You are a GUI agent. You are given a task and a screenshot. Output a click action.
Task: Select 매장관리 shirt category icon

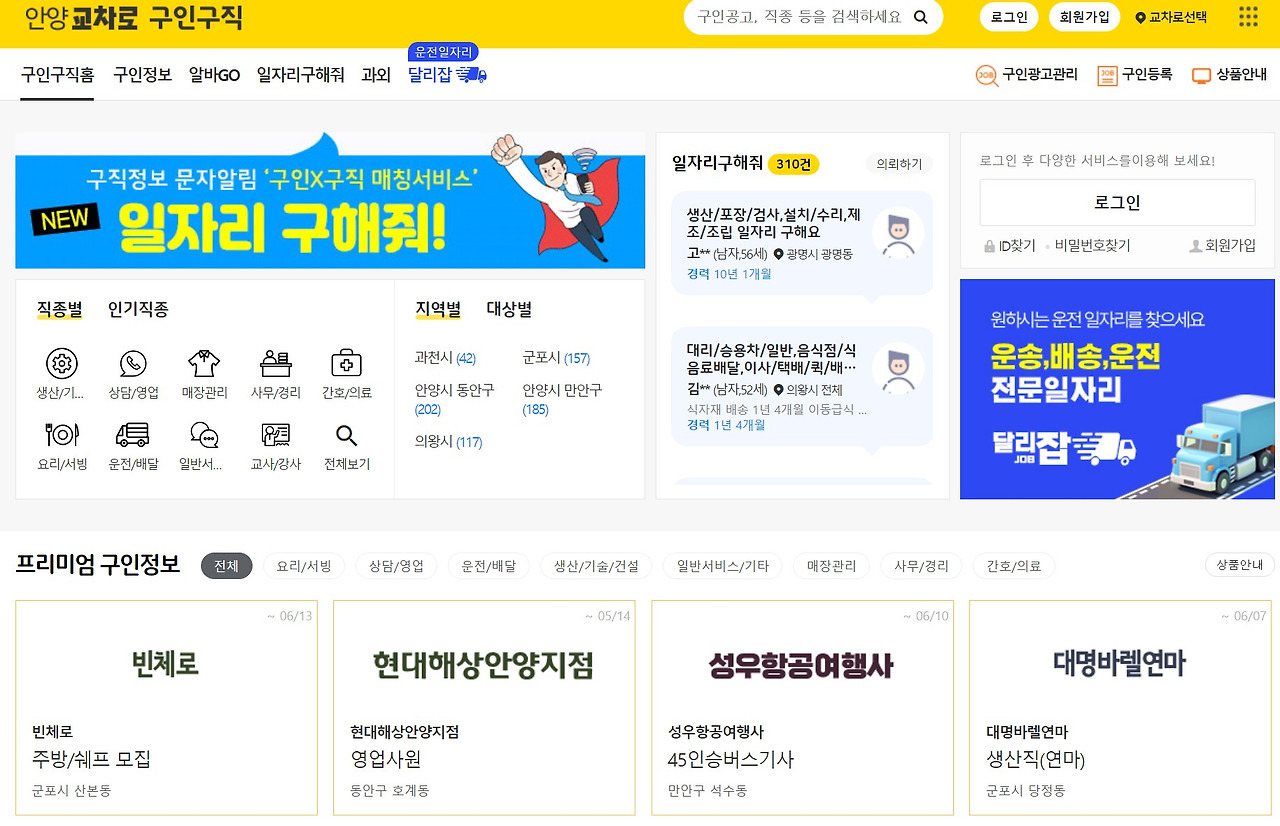204,363
